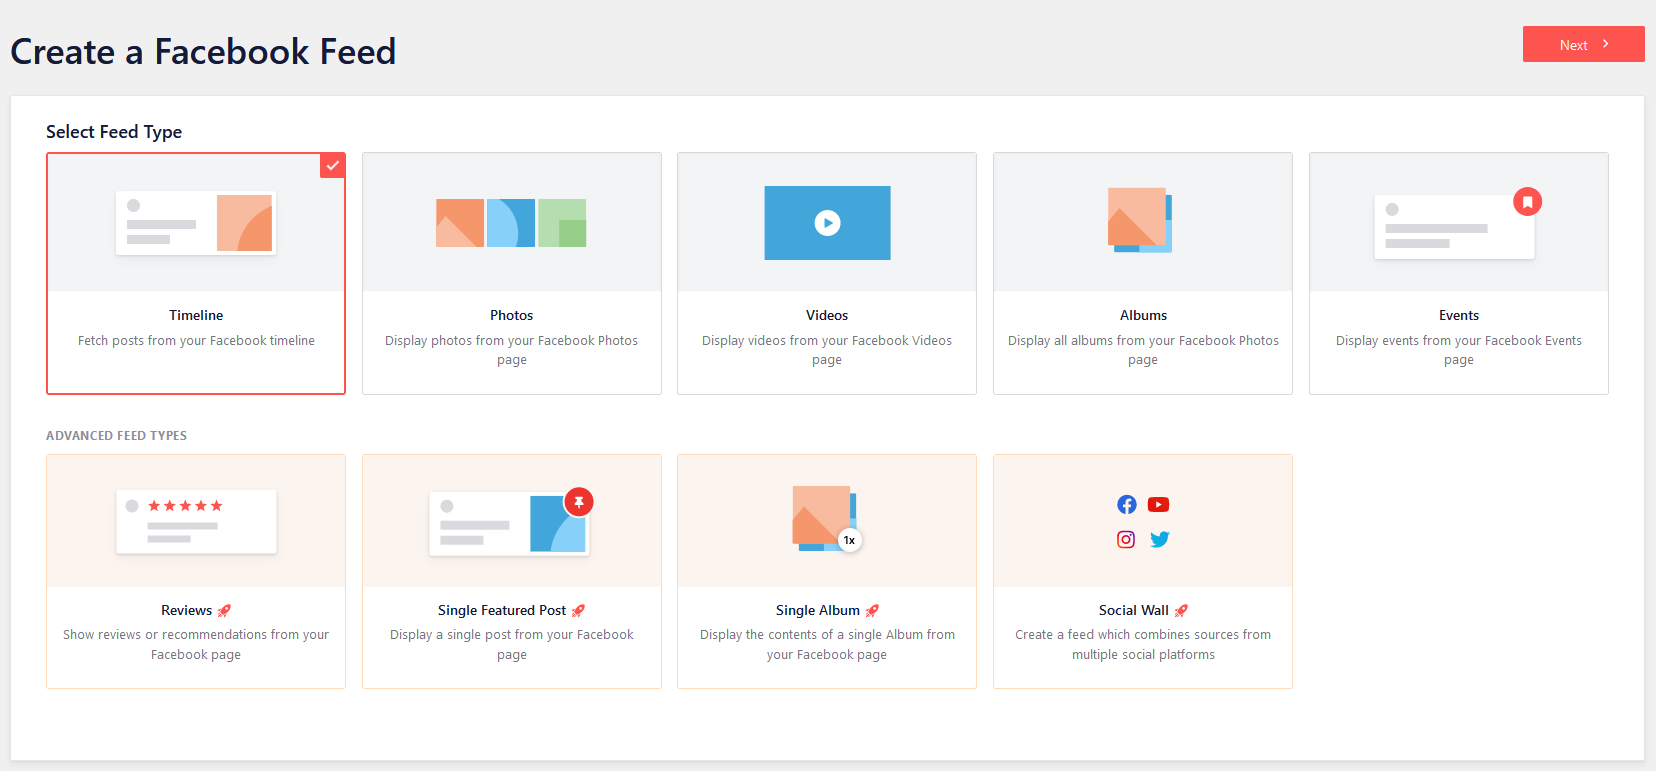Choose the Single Featured Post illustration
The width and height of the screenshot is (1656, 771).
(x=509, y=523)
